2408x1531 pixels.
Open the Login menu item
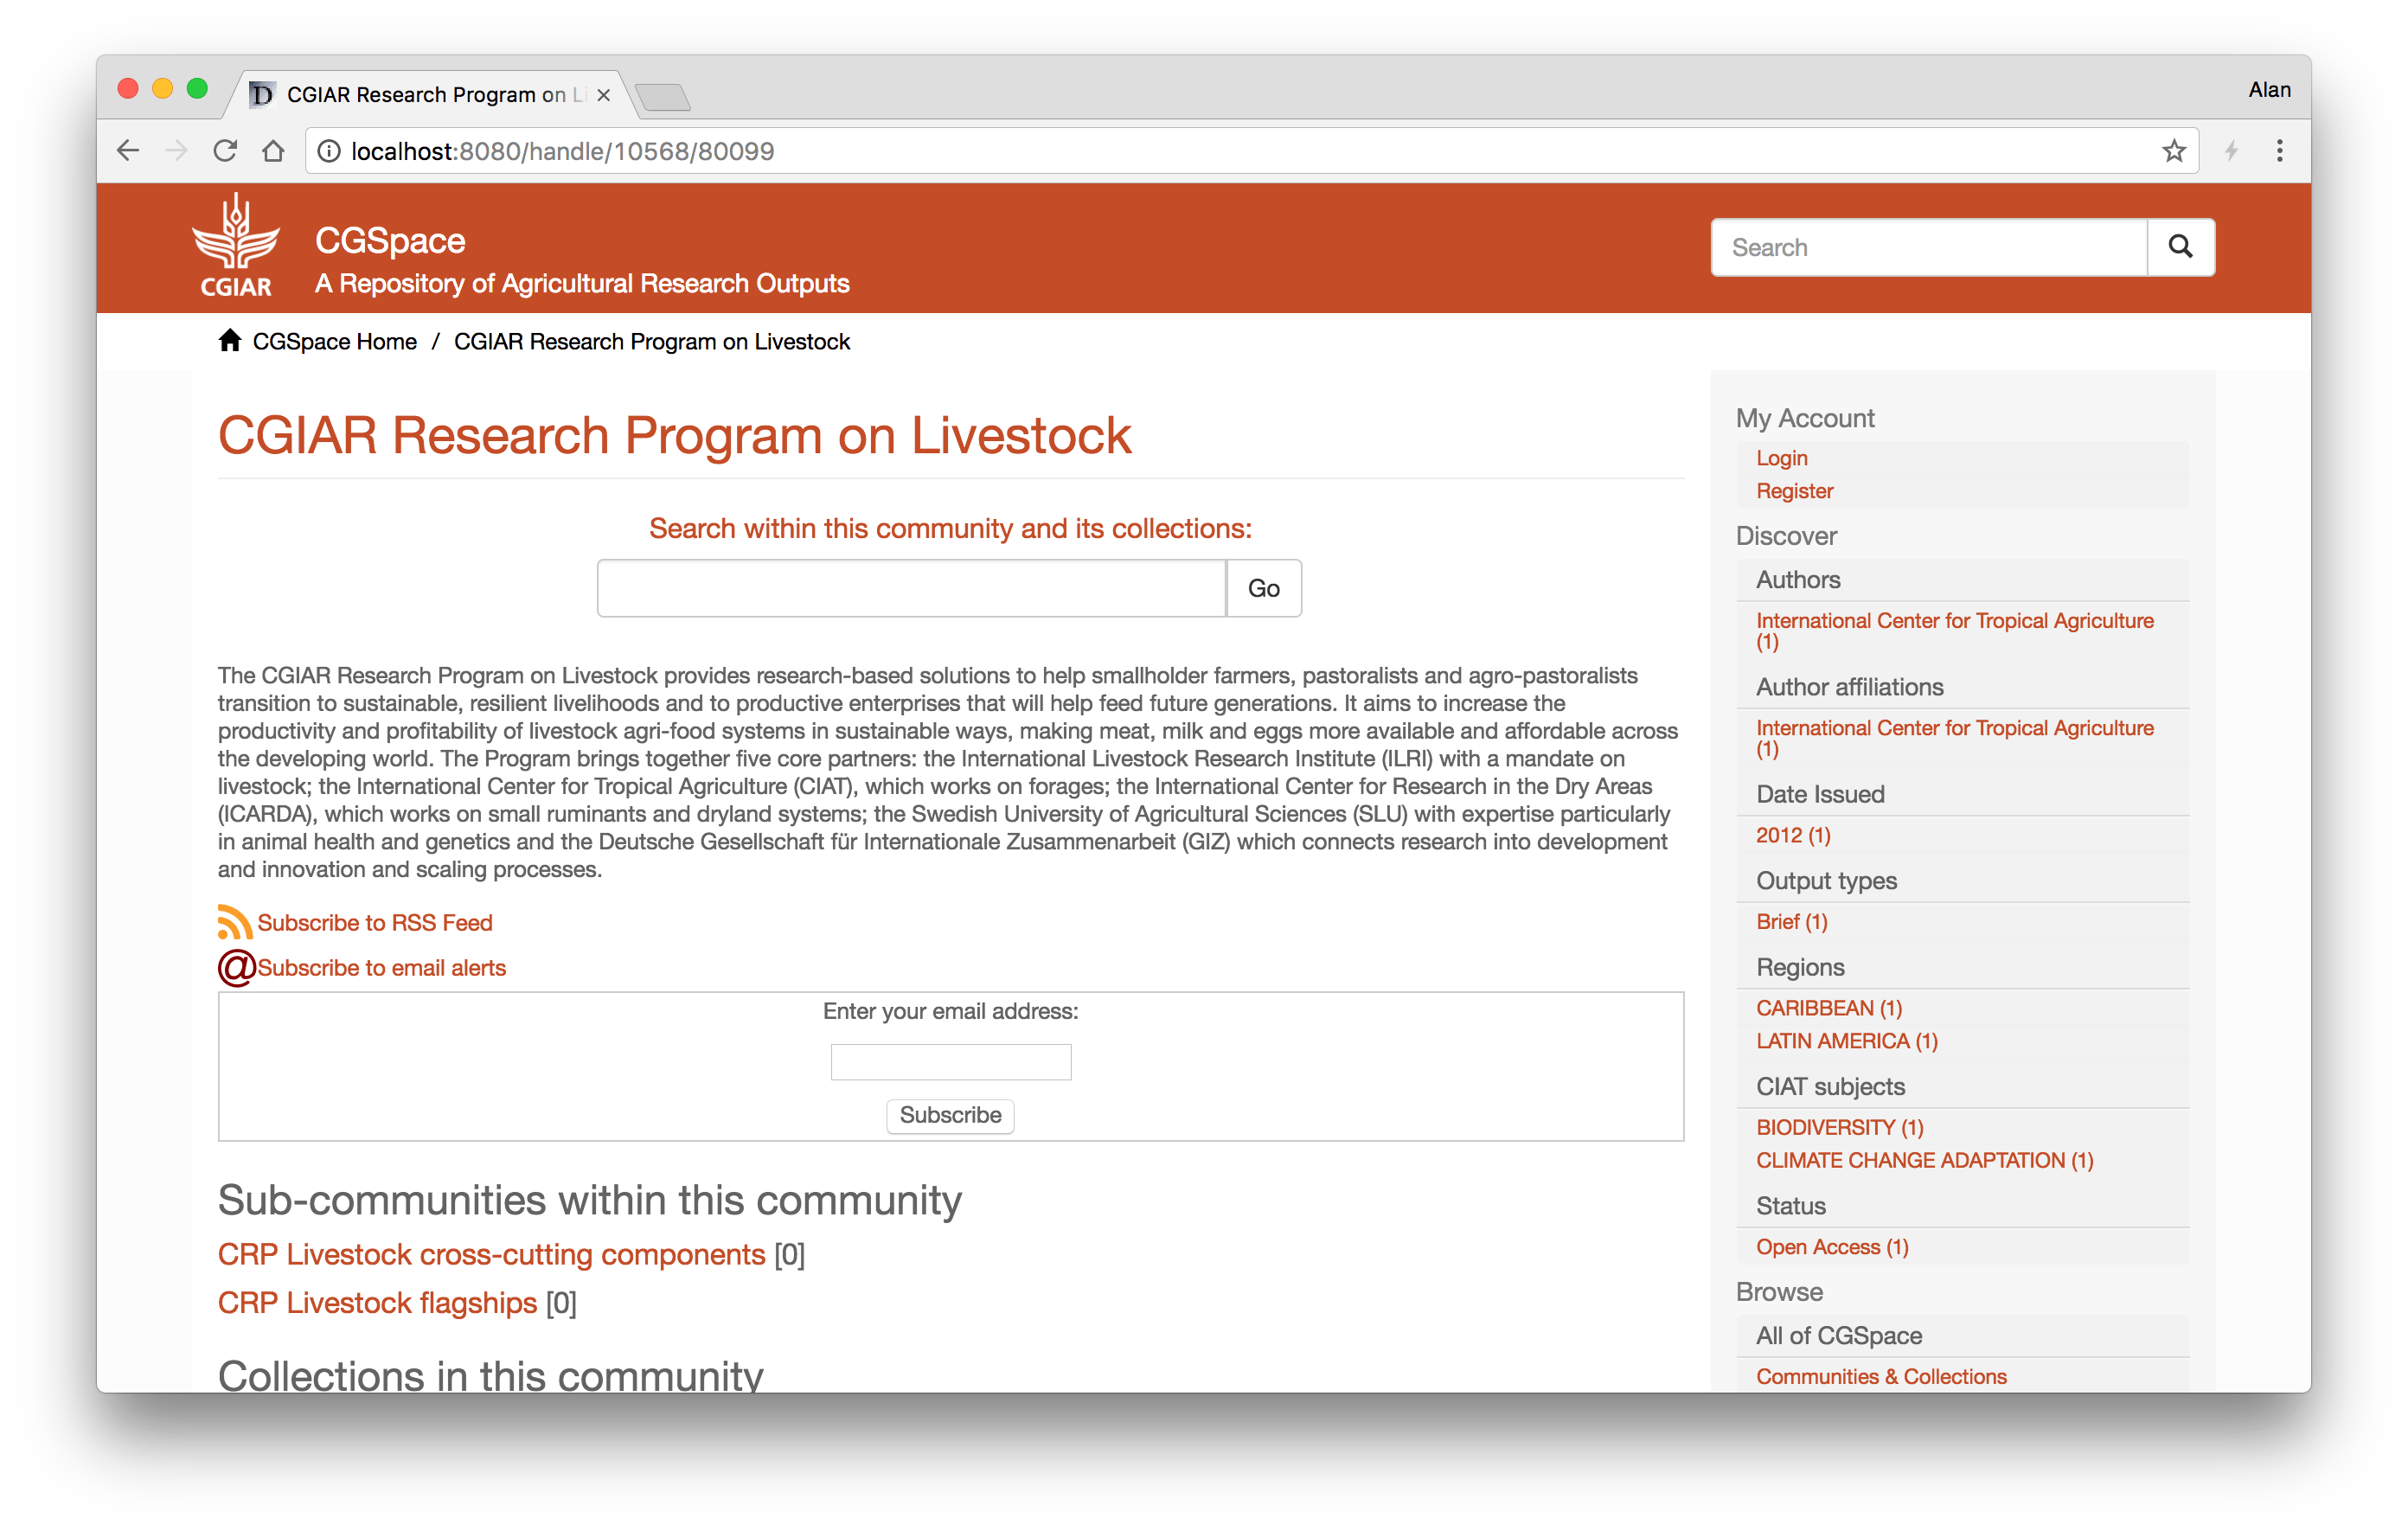point(1780,458)
